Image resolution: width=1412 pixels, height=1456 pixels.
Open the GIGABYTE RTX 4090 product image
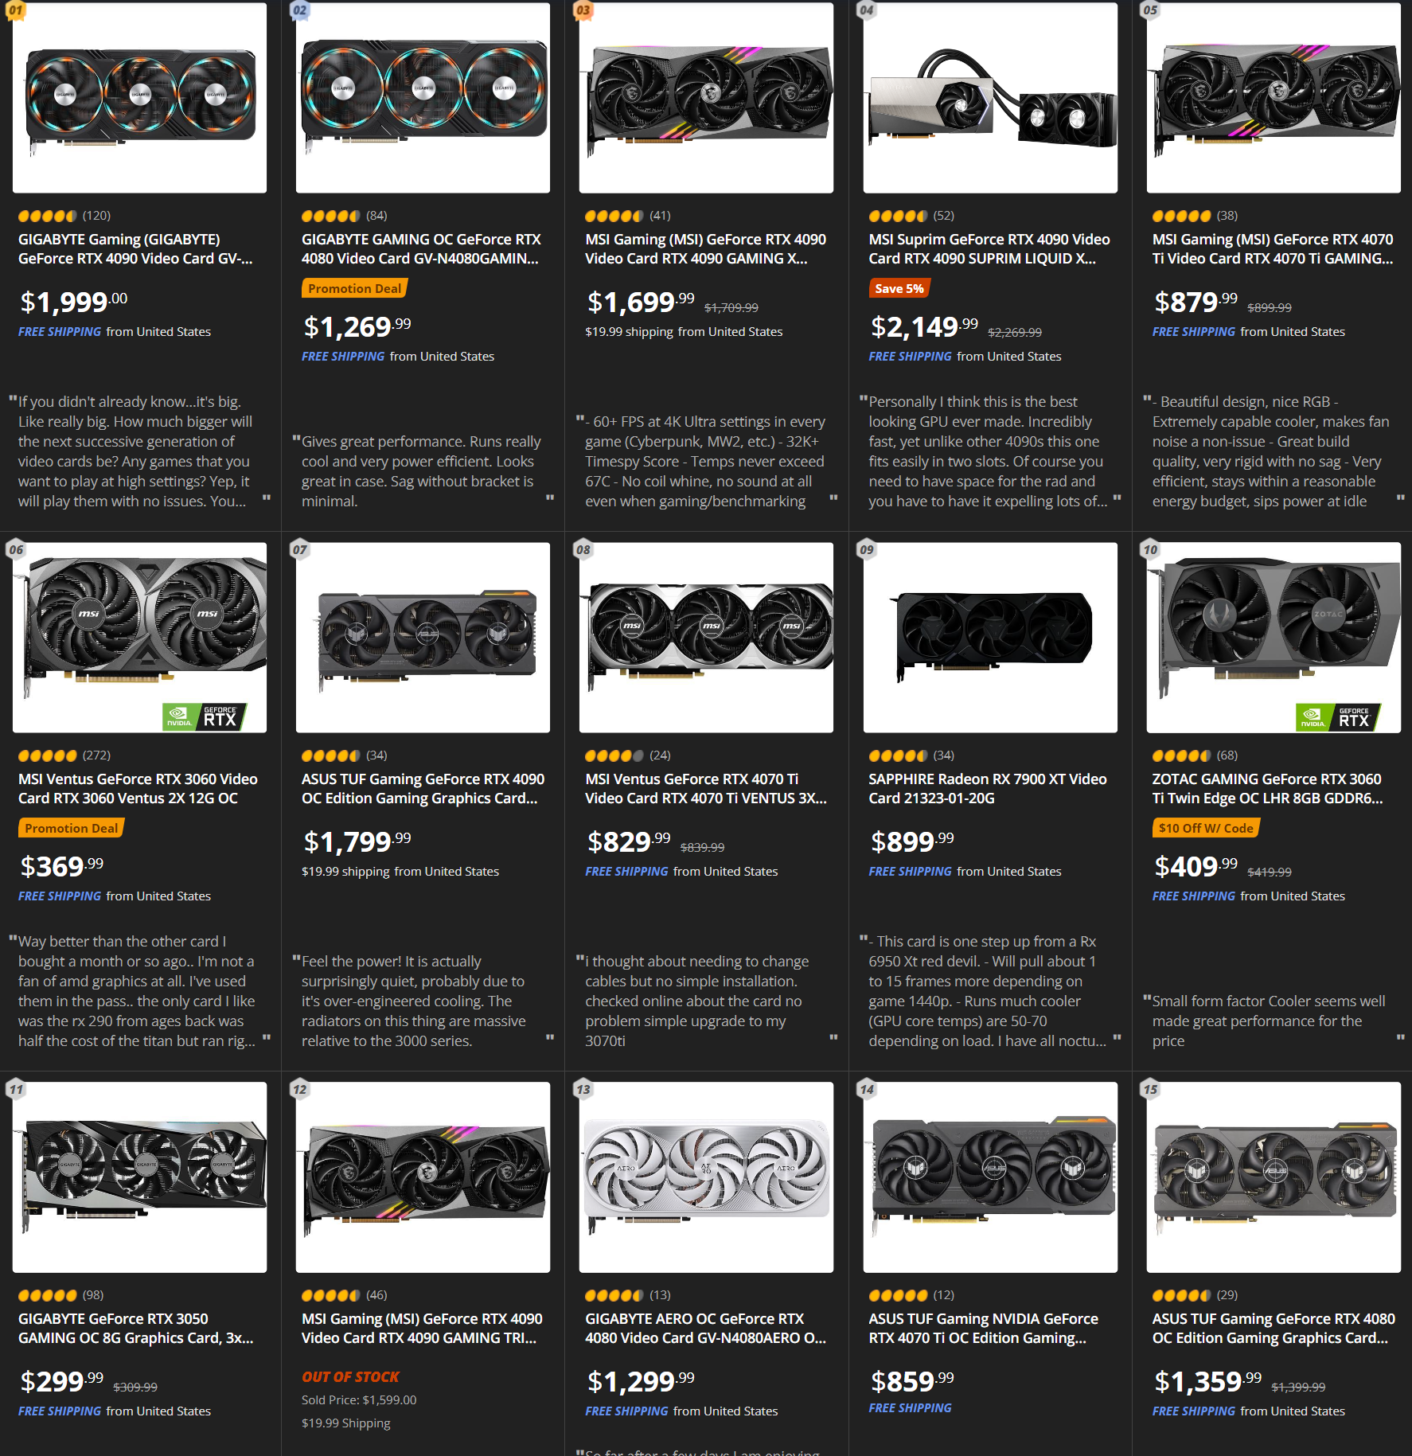[x=140, y=97]
